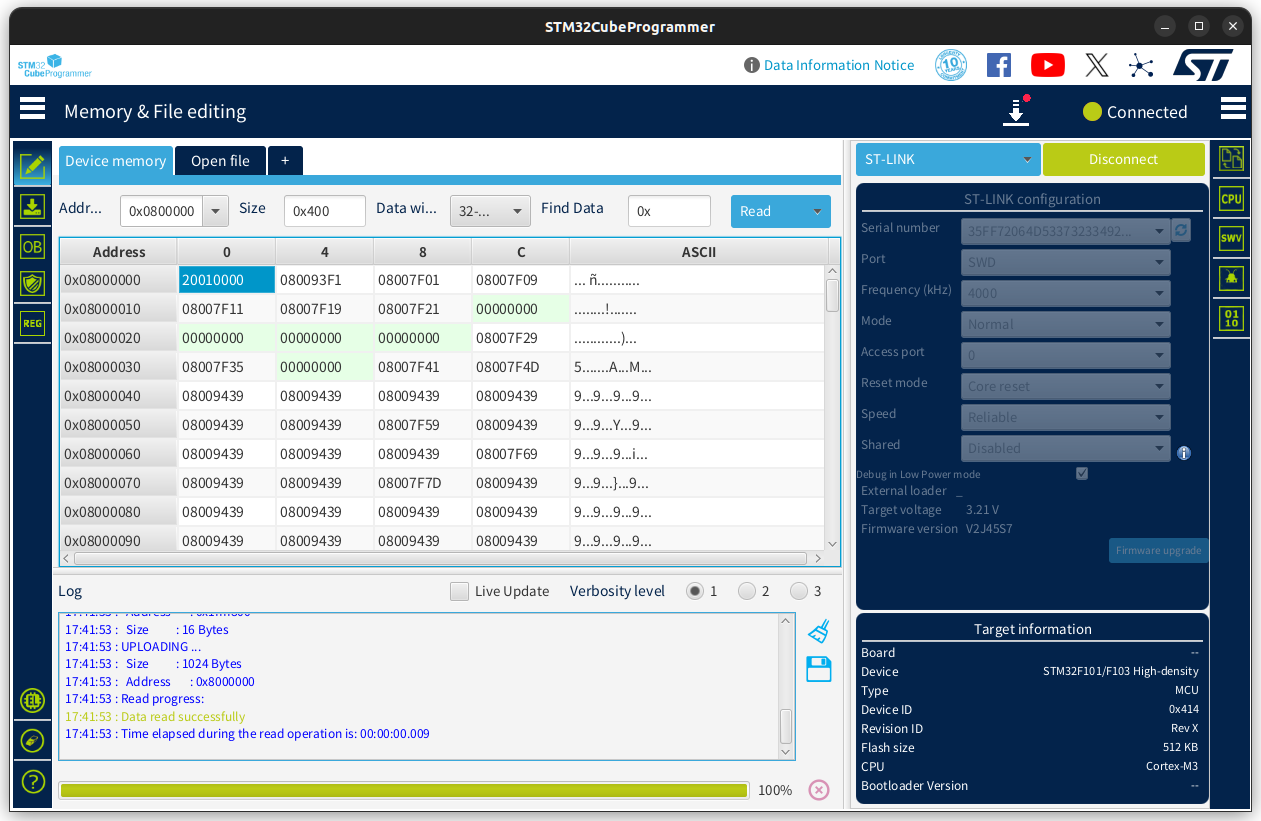Click the operation progress bar
Screen dimensions: 1261x821
[404, 790]
